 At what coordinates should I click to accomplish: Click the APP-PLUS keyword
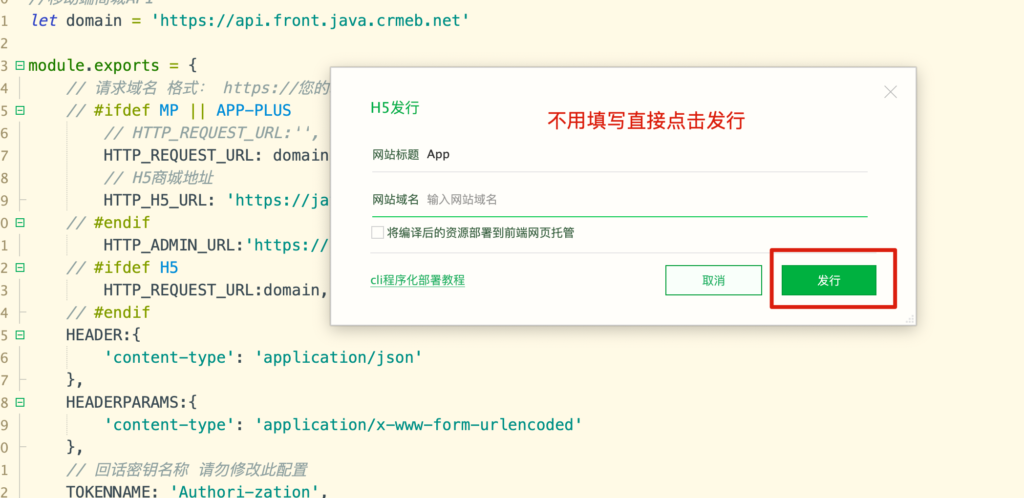point(254,110)
